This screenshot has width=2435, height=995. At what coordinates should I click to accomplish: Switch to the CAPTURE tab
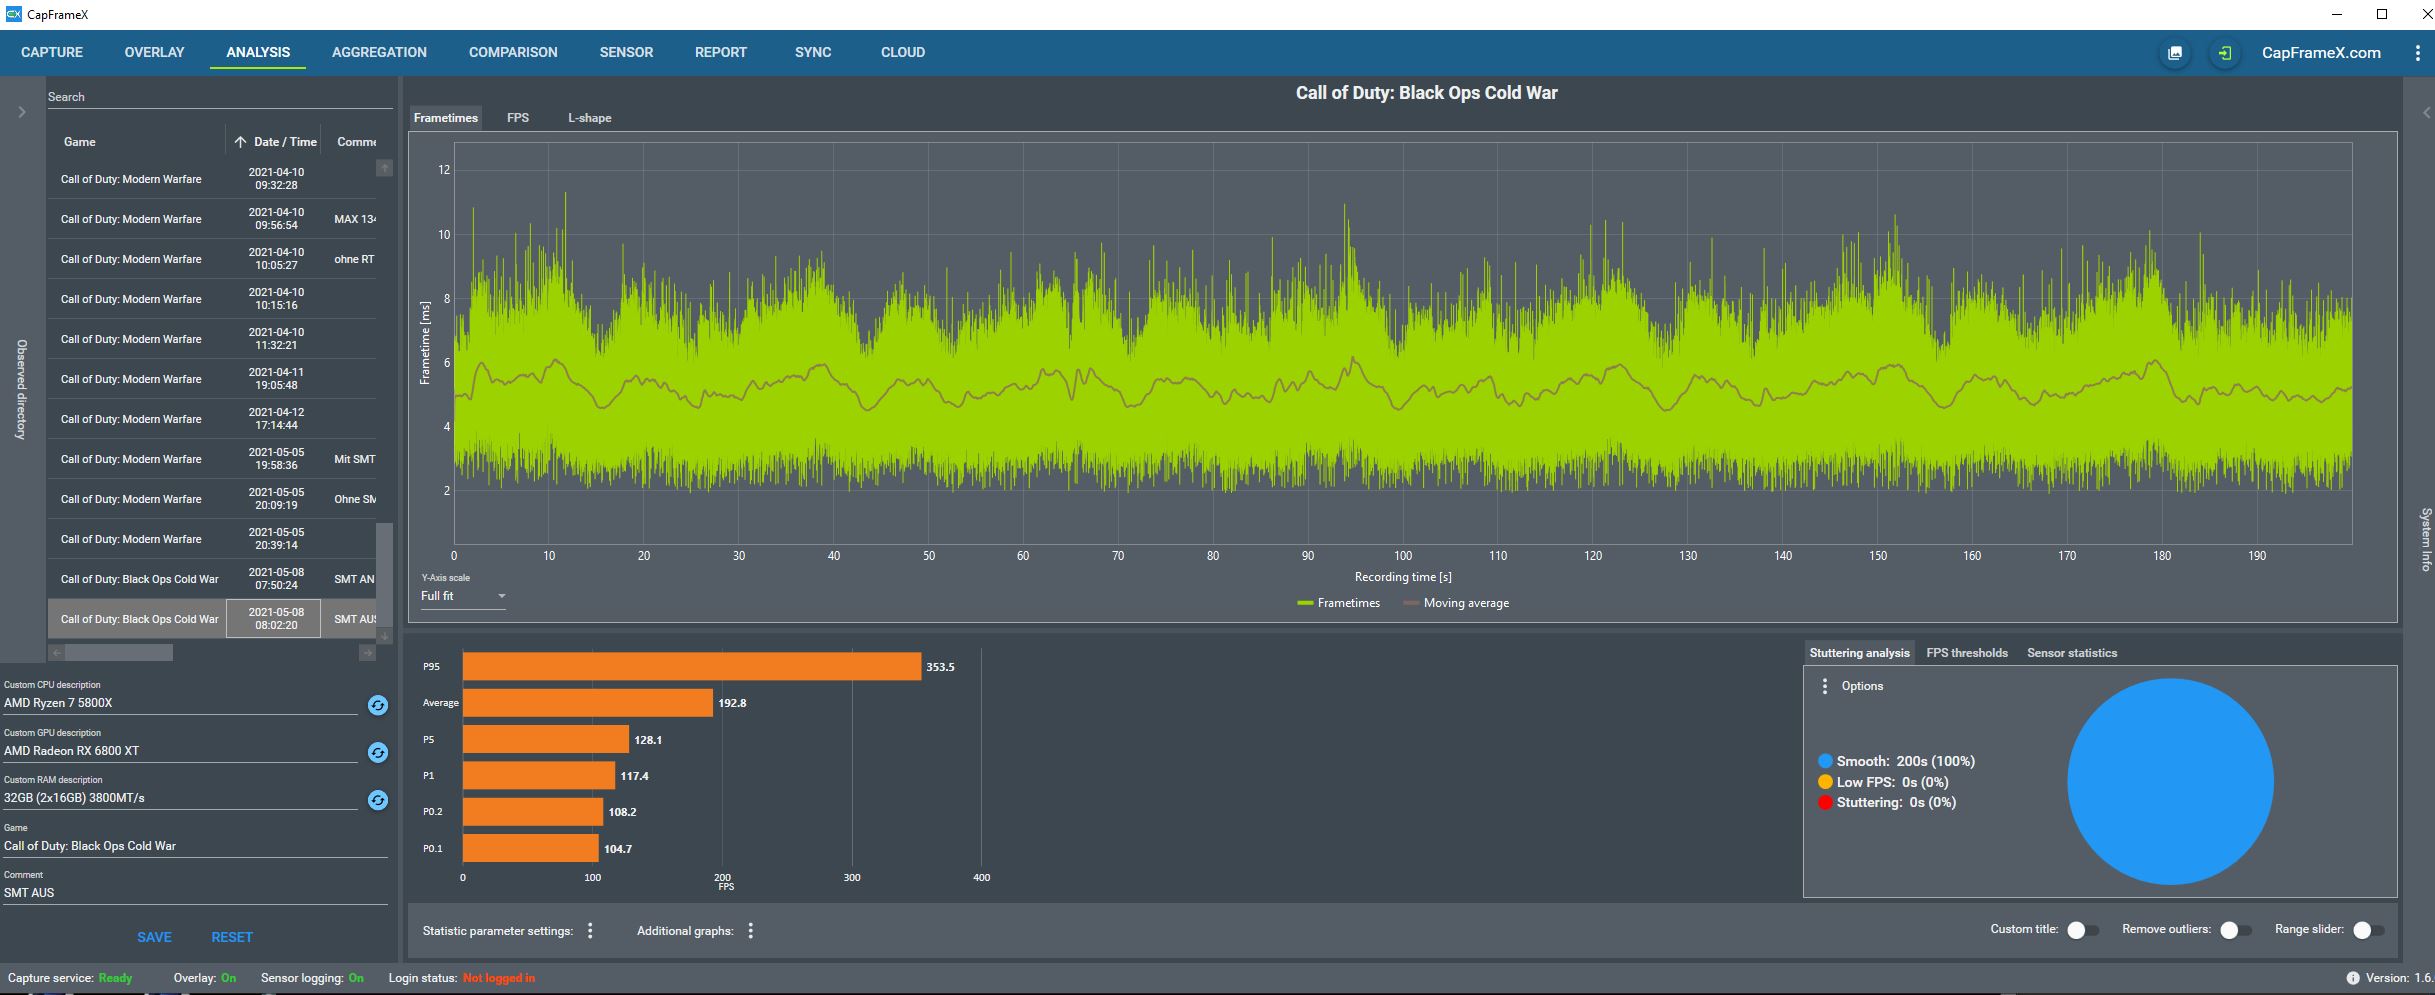coord(52,52)
